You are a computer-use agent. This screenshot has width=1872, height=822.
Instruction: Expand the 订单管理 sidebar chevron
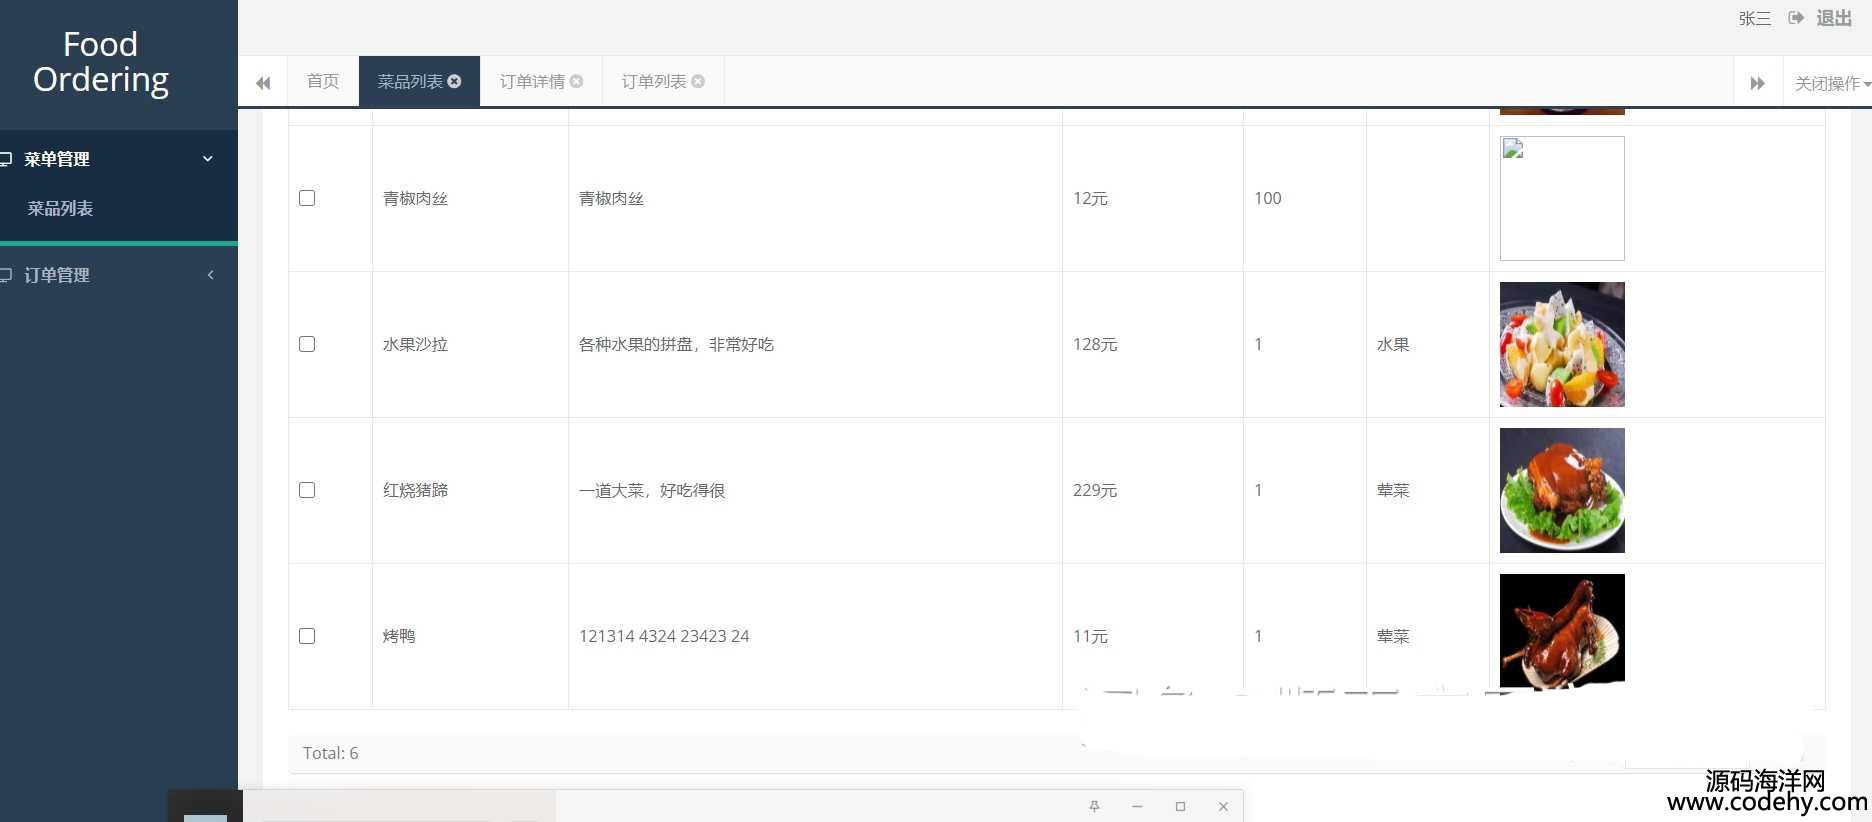(x=210, y=275)
